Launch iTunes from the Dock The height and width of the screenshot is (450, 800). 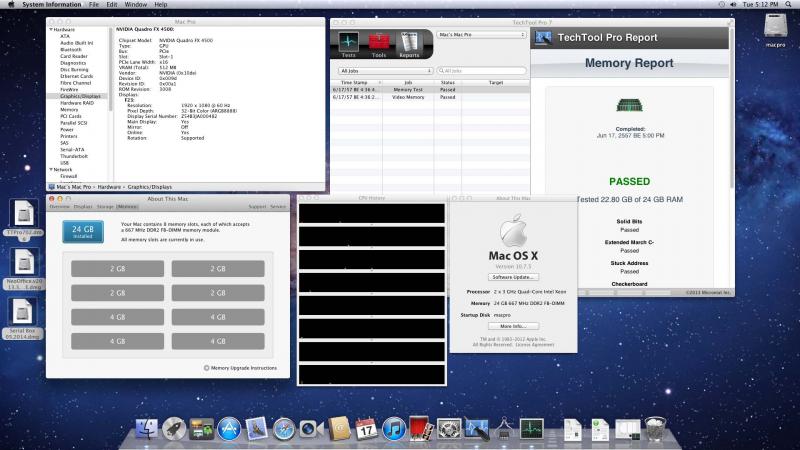[x=394, y=430]
